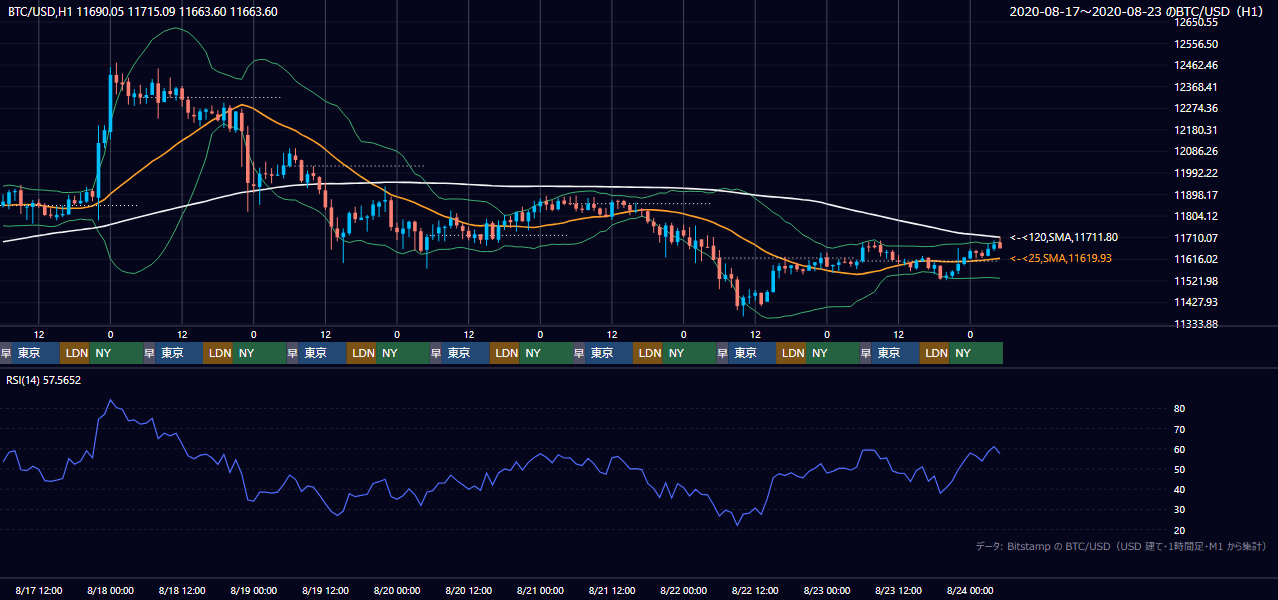Select the 8/20 00:00 time label
1278x600 pixels.
tap(397, 590)
